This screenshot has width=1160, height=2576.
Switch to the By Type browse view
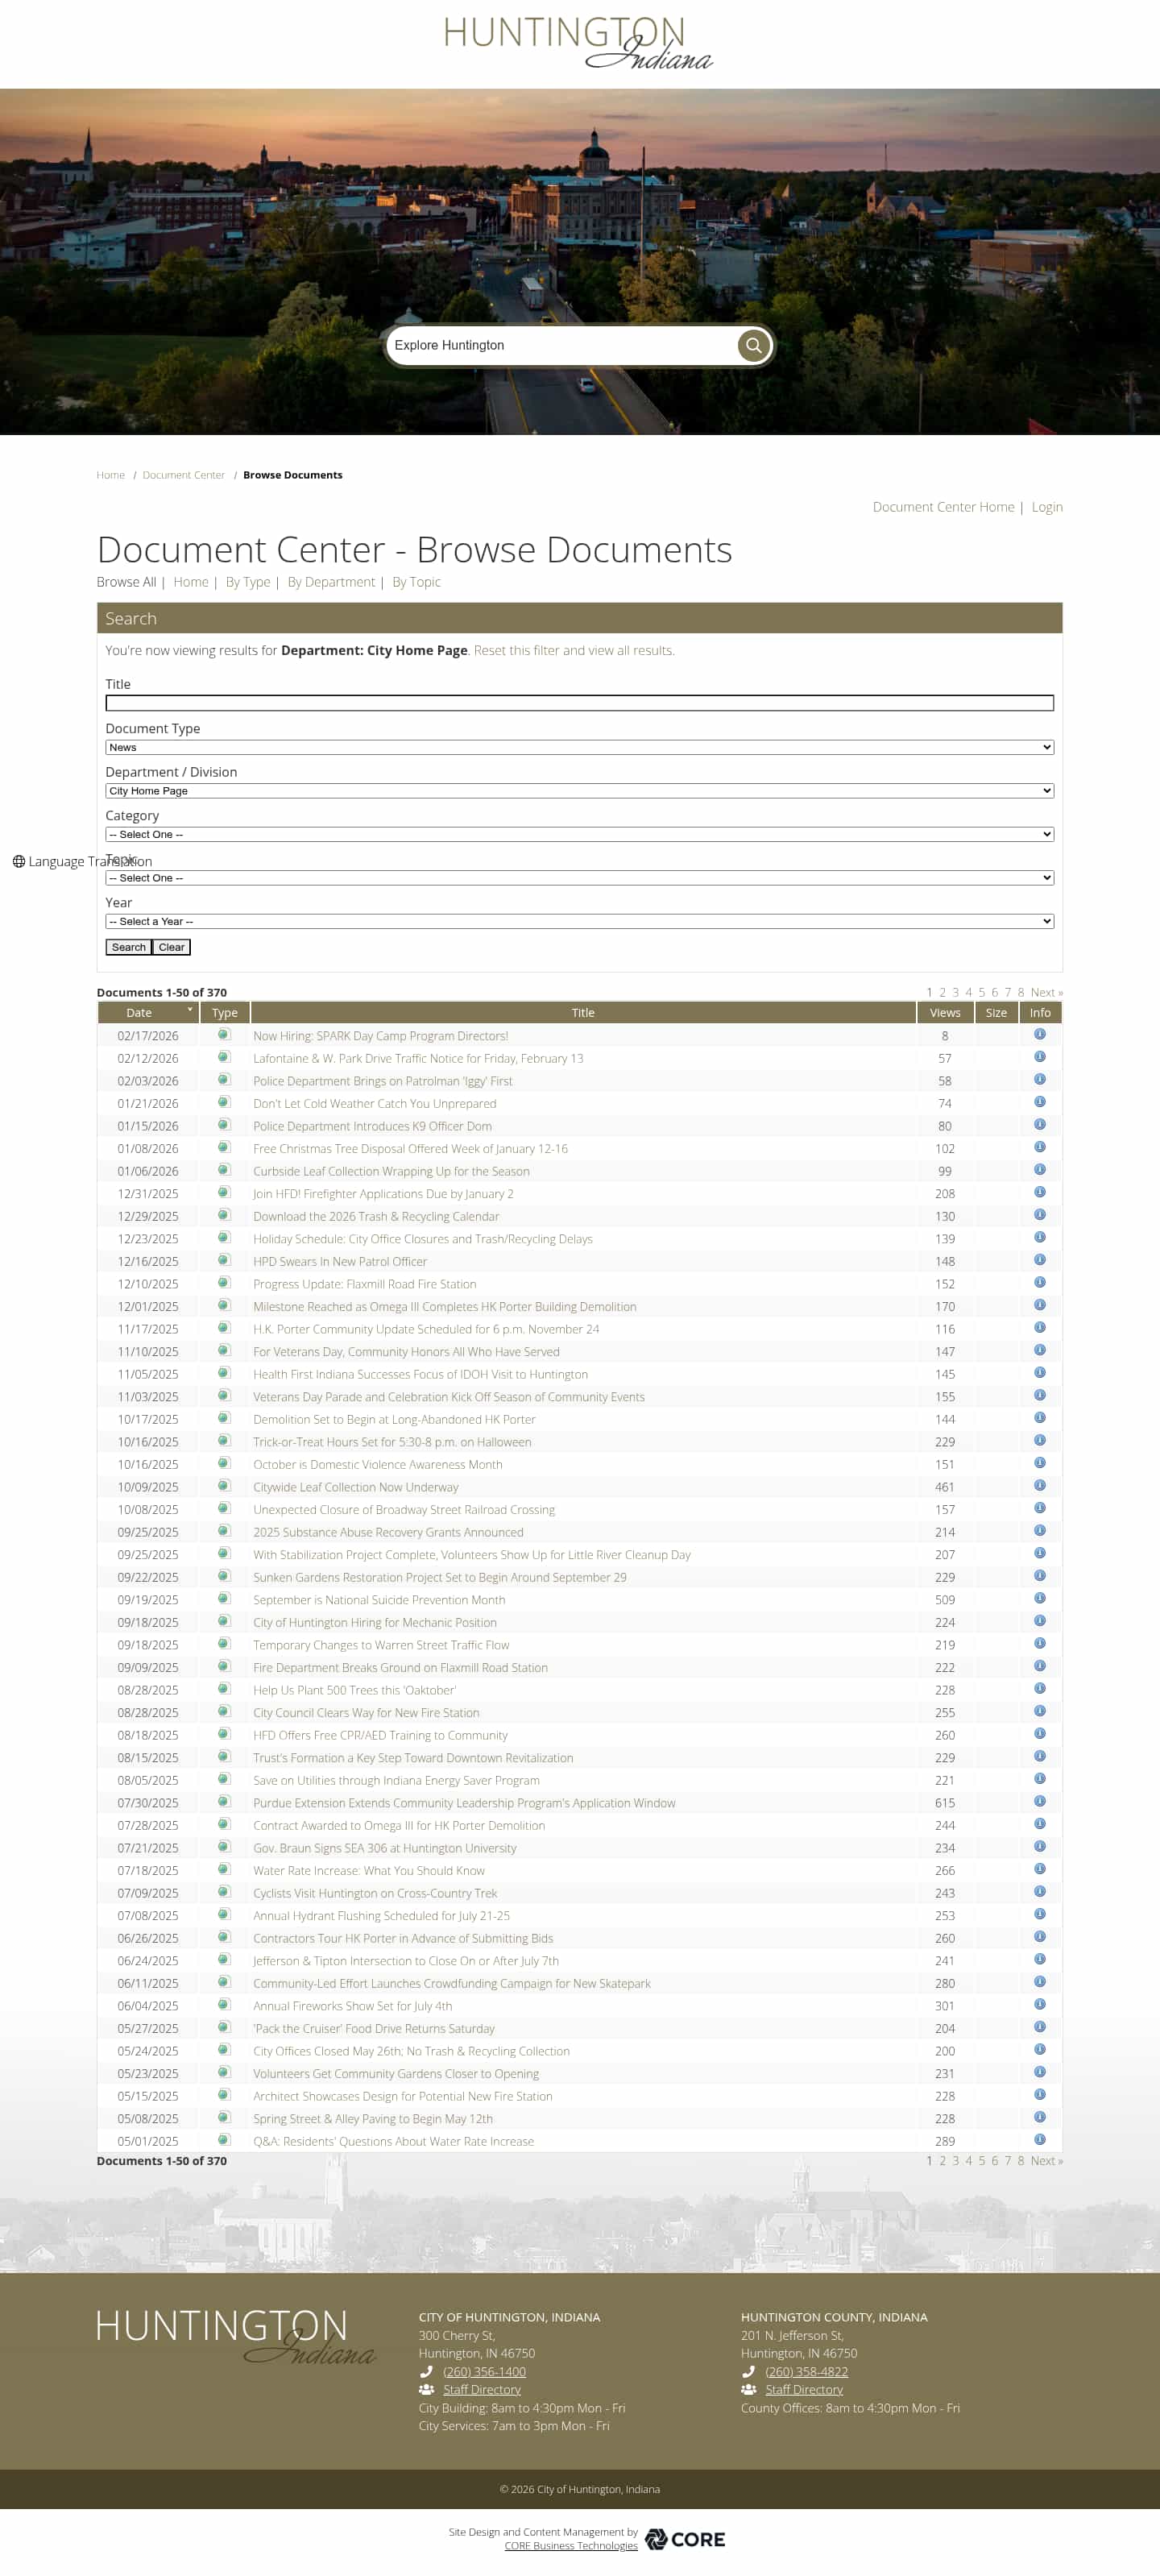coord(248,582)
